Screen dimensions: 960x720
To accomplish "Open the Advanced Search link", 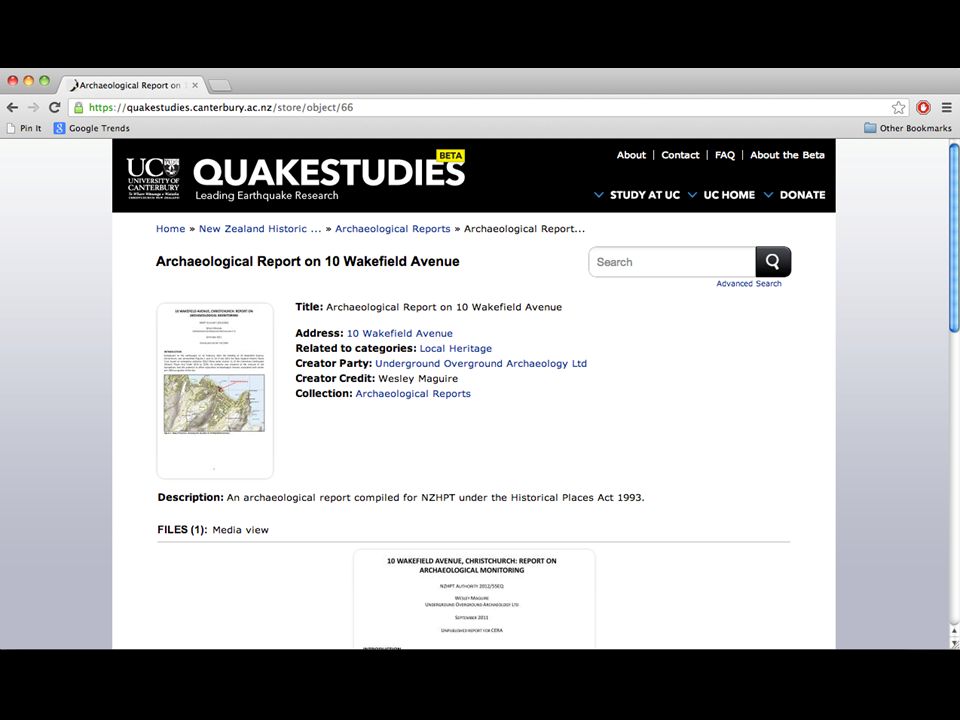I will 749,283.
